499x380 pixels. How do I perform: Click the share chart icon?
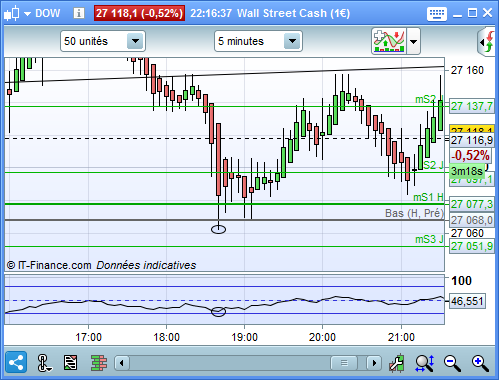[16, 362]
